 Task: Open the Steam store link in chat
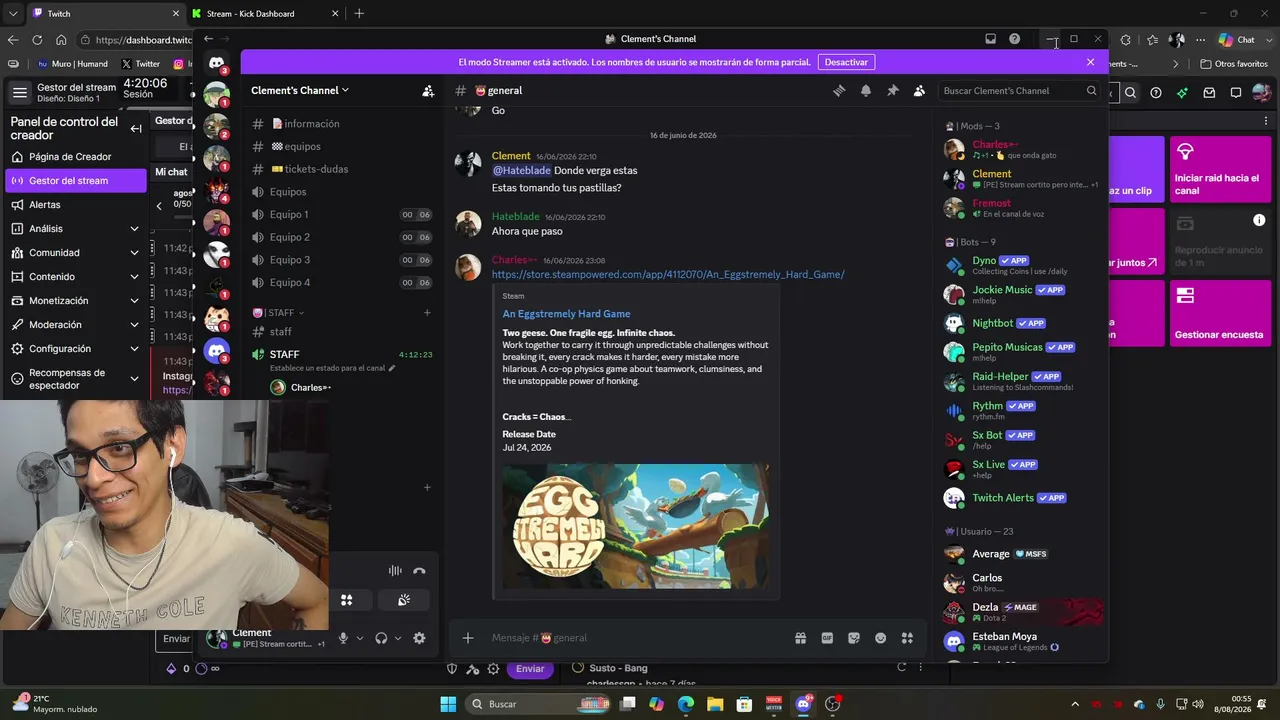coord(668,274)
